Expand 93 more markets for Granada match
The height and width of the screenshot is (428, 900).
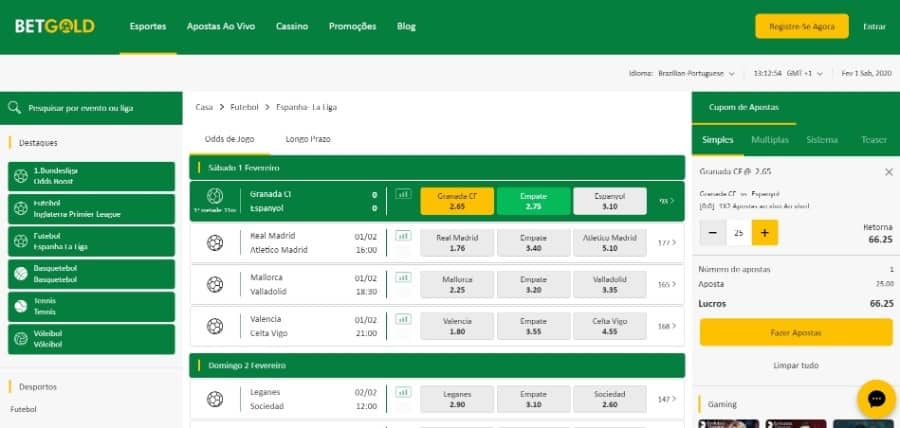tap(667, 201)
